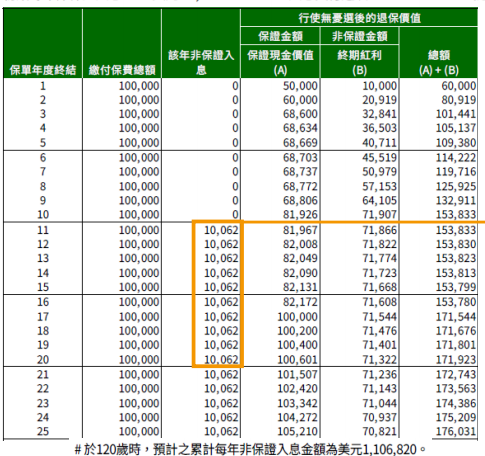Screen dimensions: 485x456
Task: Click the 保證金額 sub-header
Action: pyautogui.click(x=280, y=36)
